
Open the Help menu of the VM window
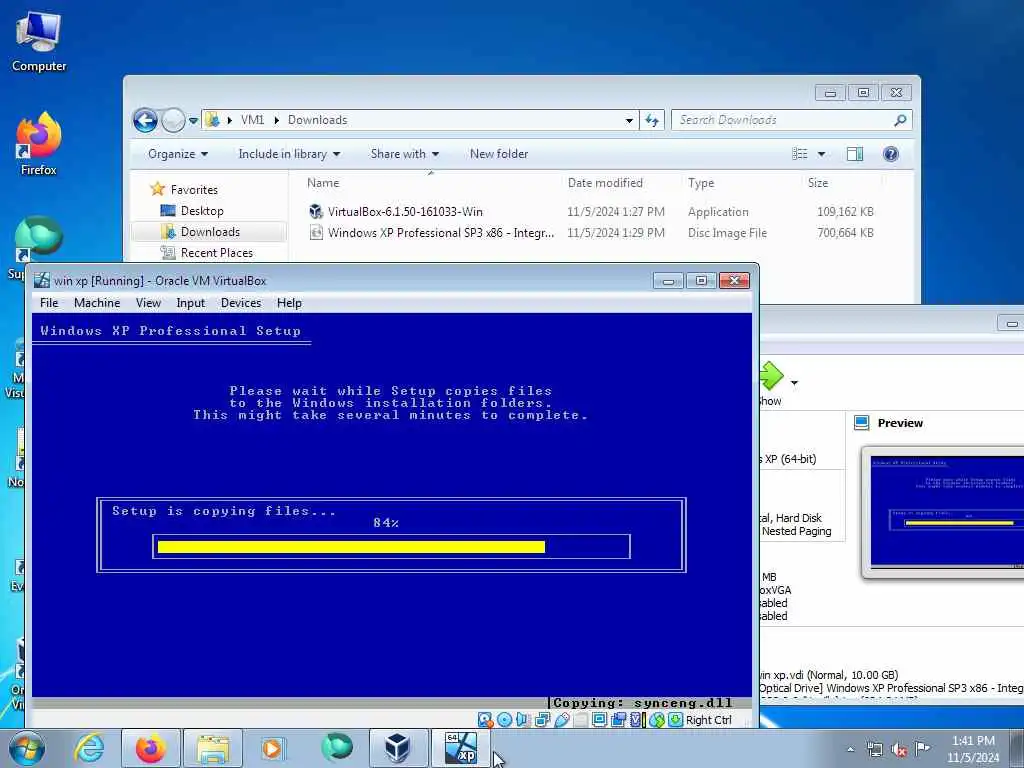click(289, 303)
